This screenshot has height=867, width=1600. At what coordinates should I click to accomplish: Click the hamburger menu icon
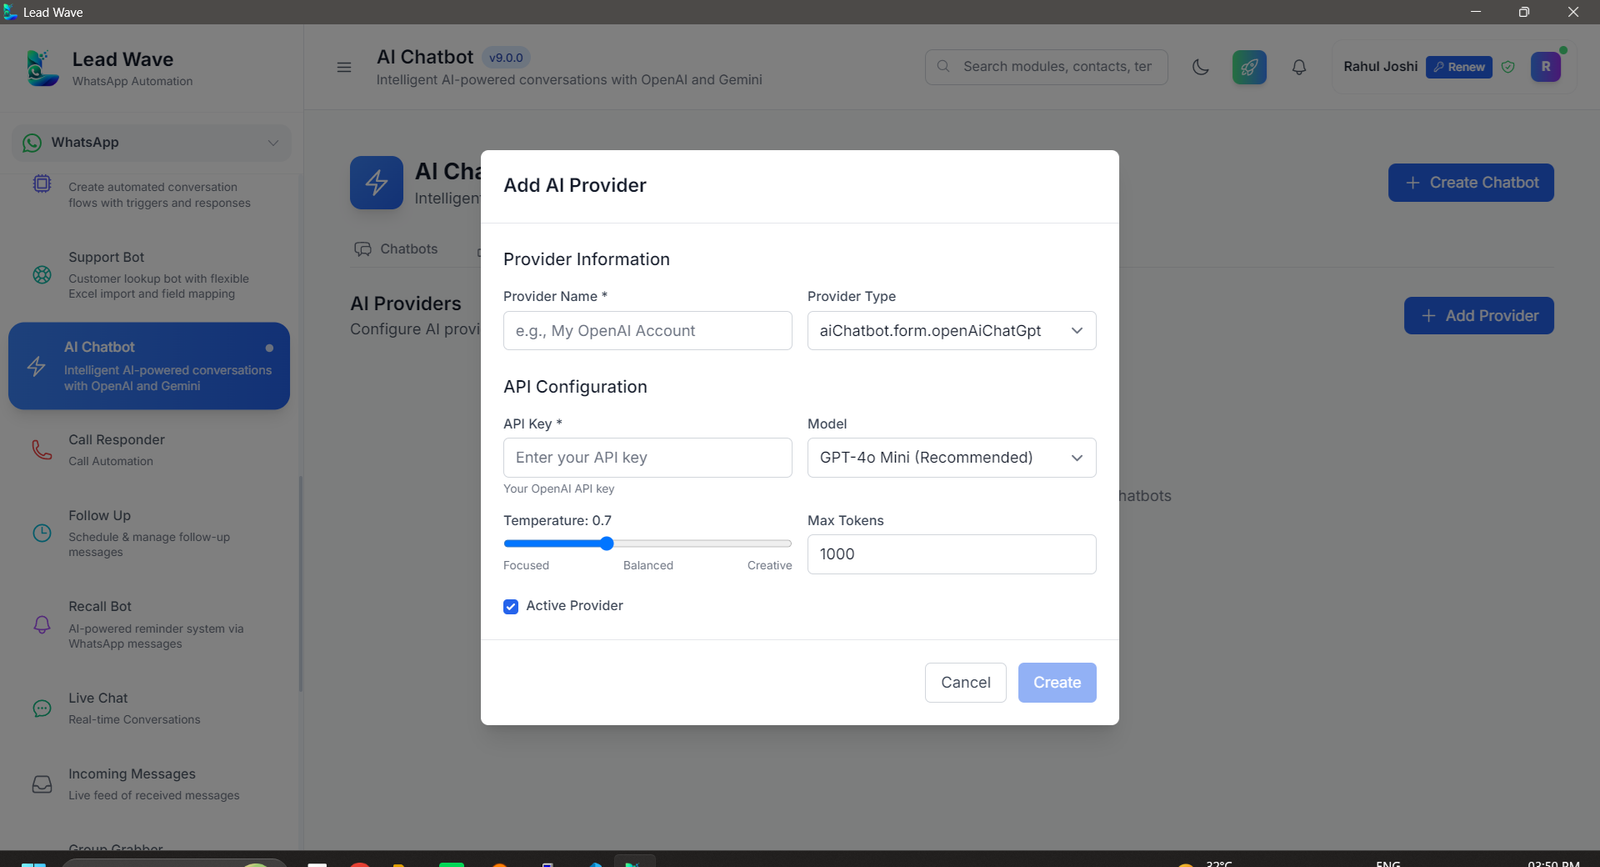point(344,67)
